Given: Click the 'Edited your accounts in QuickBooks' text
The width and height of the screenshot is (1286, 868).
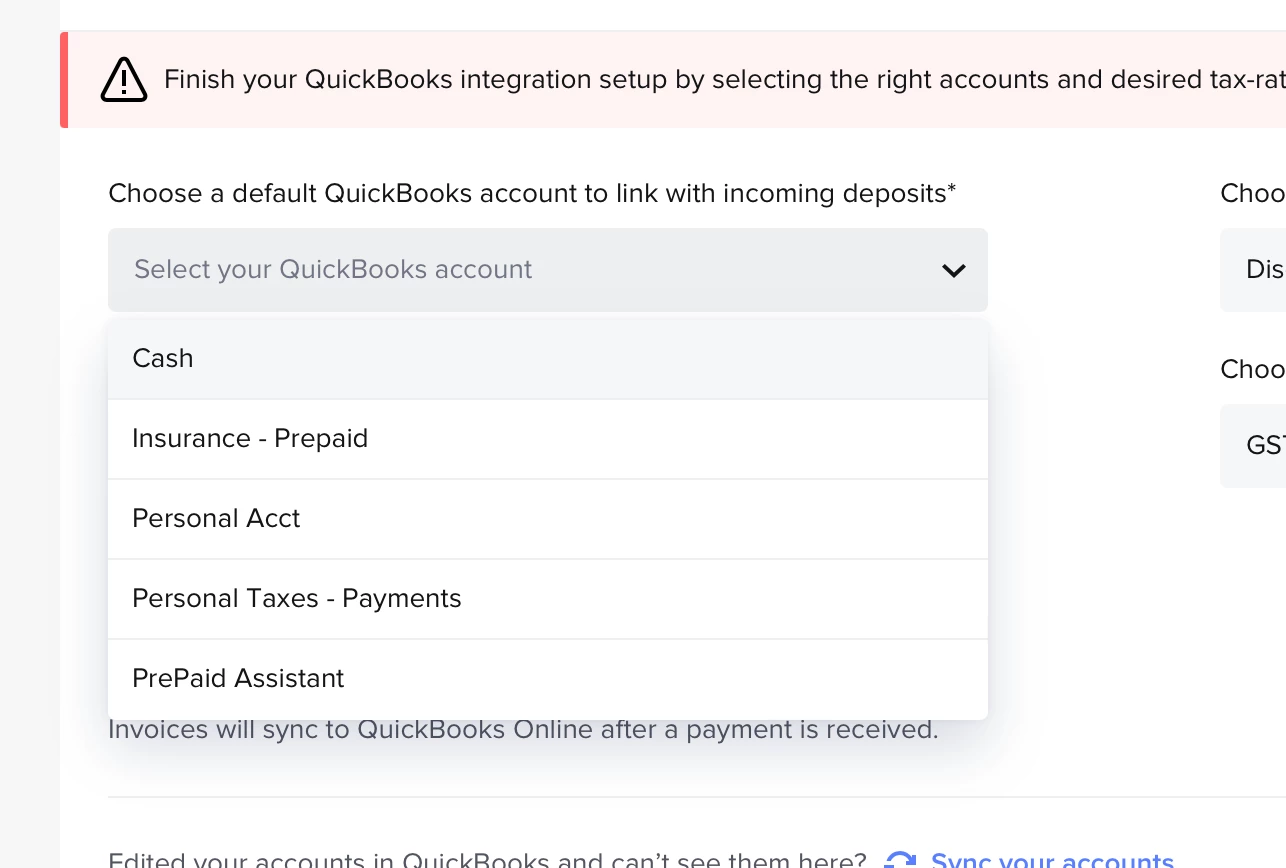Looking at the screenshot, I should (x=487, y=860).
